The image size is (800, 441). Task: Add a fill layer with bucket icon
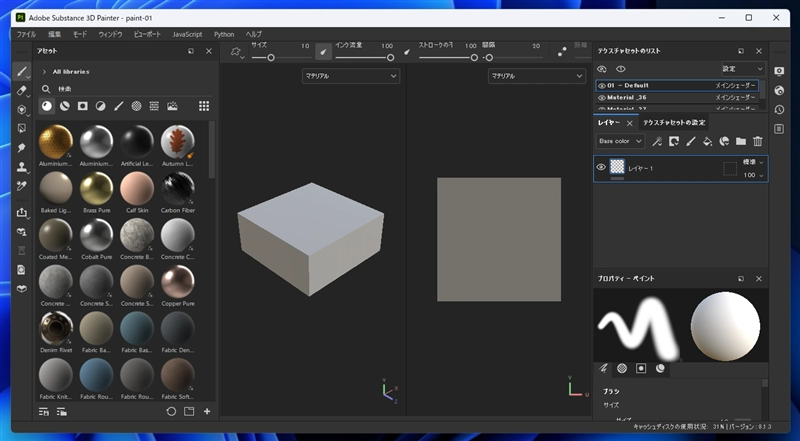coord(707,141)
